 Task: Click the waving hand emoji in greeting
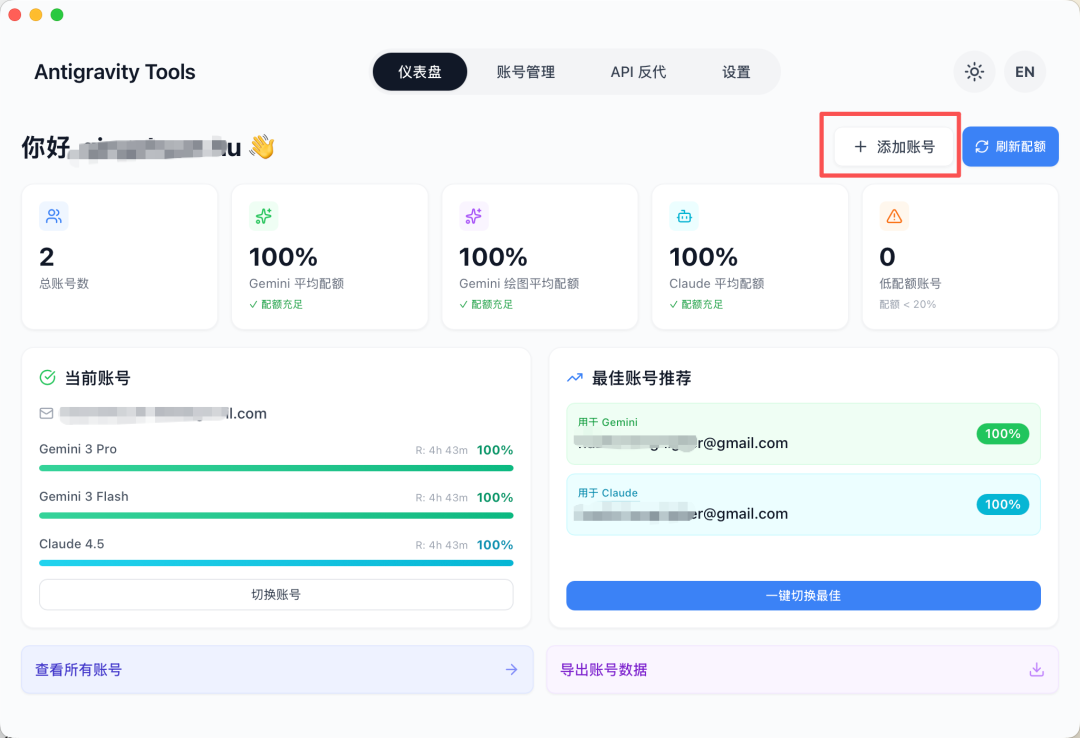point(262,147)
